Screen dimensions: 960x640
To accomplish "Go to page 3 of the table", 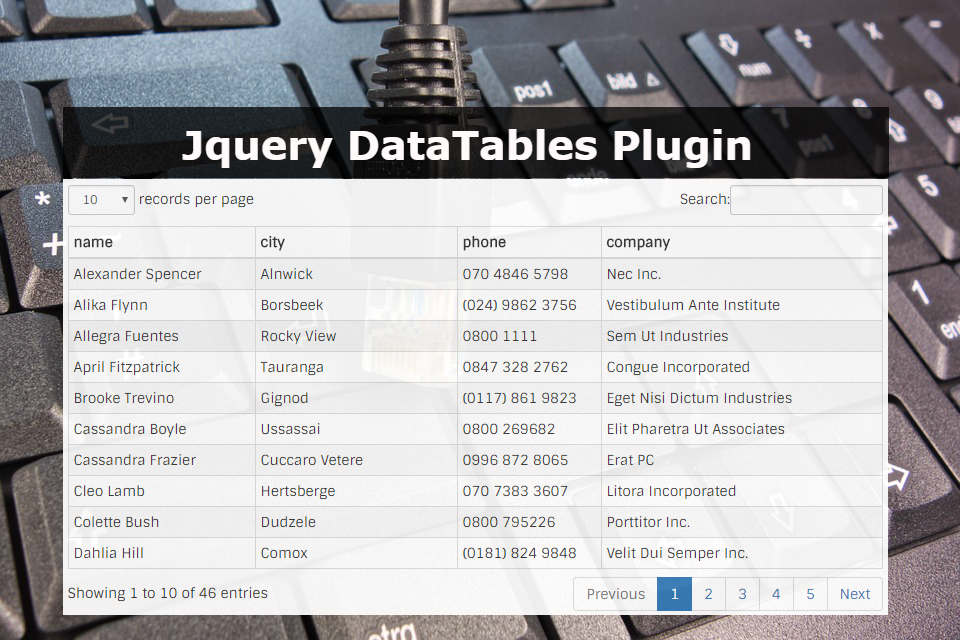I will coord(742,593).
